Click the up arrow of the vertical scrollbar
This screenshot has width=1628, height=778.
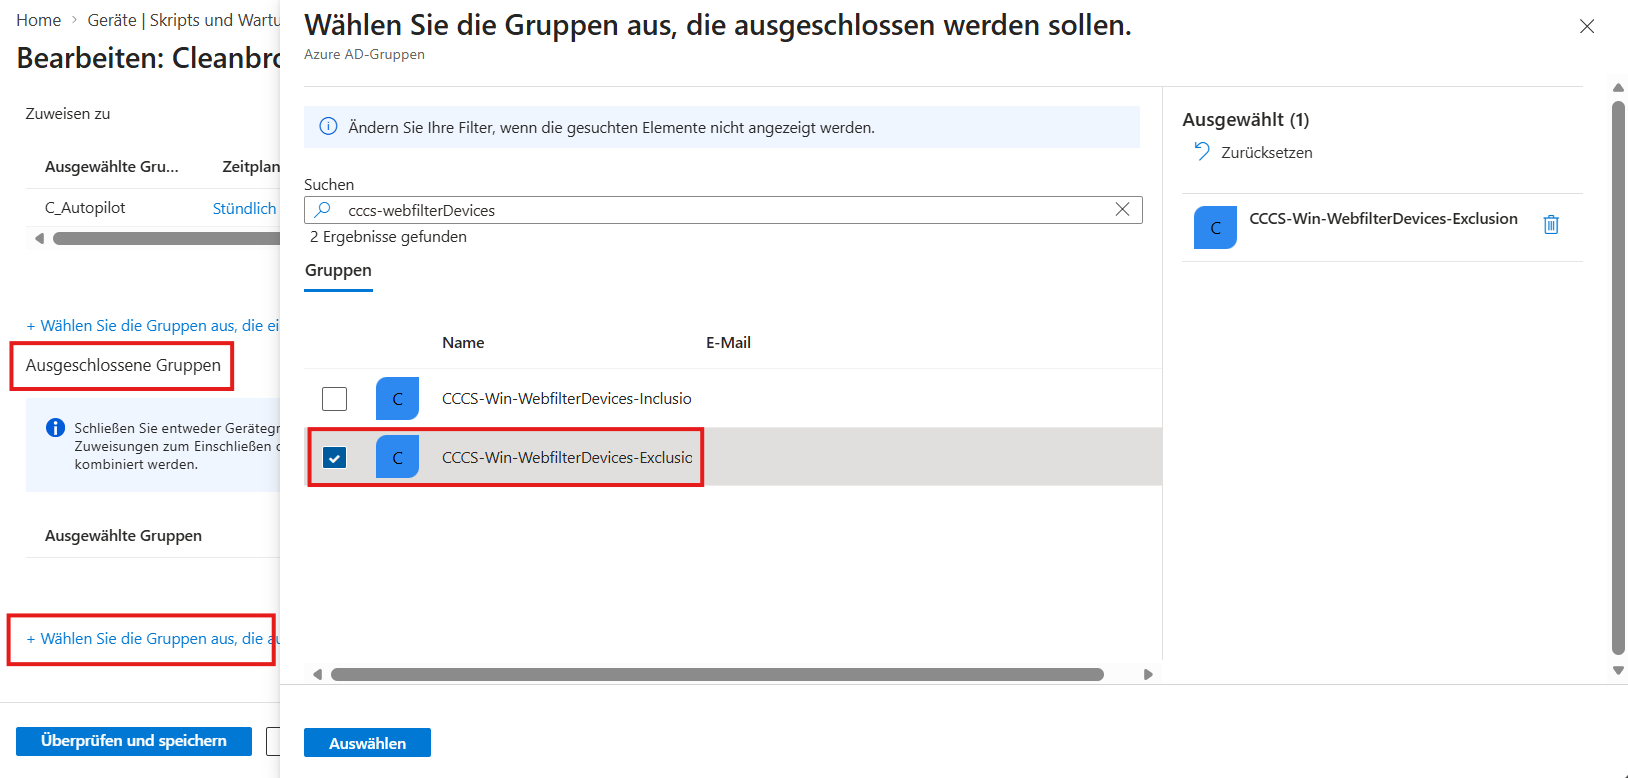coord(1618,88)
